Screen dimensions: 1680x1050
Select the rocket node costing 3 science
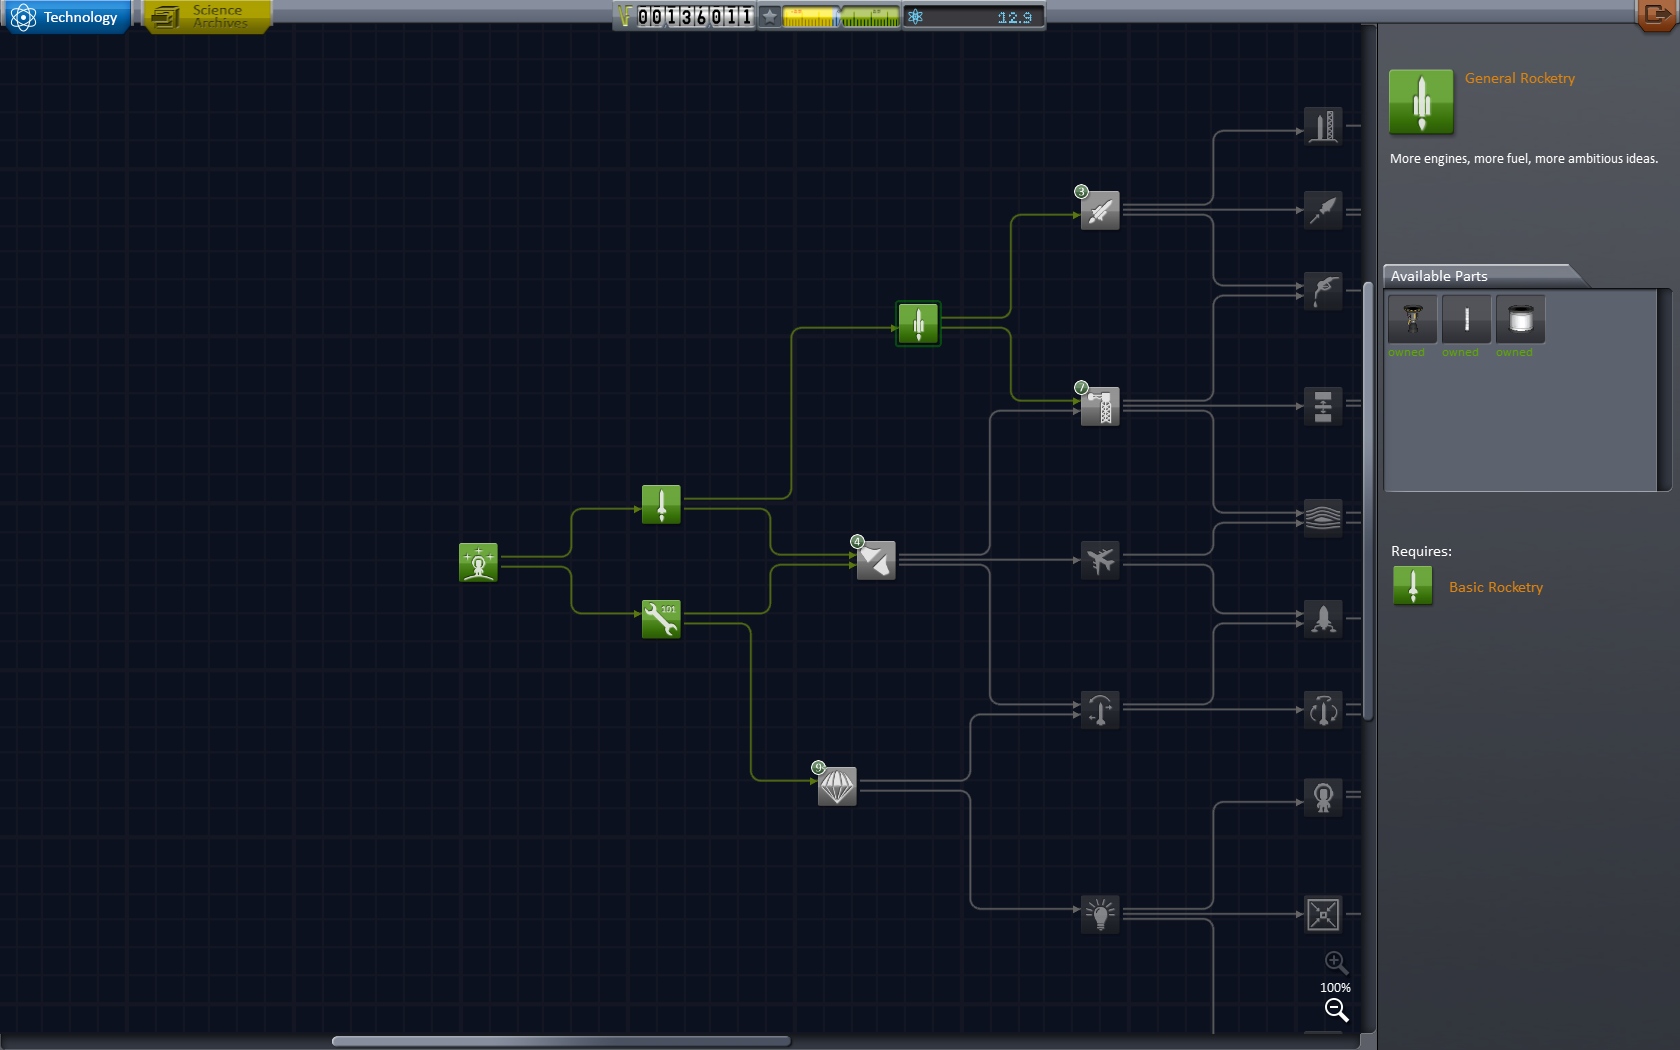(x=1100, y=211)
